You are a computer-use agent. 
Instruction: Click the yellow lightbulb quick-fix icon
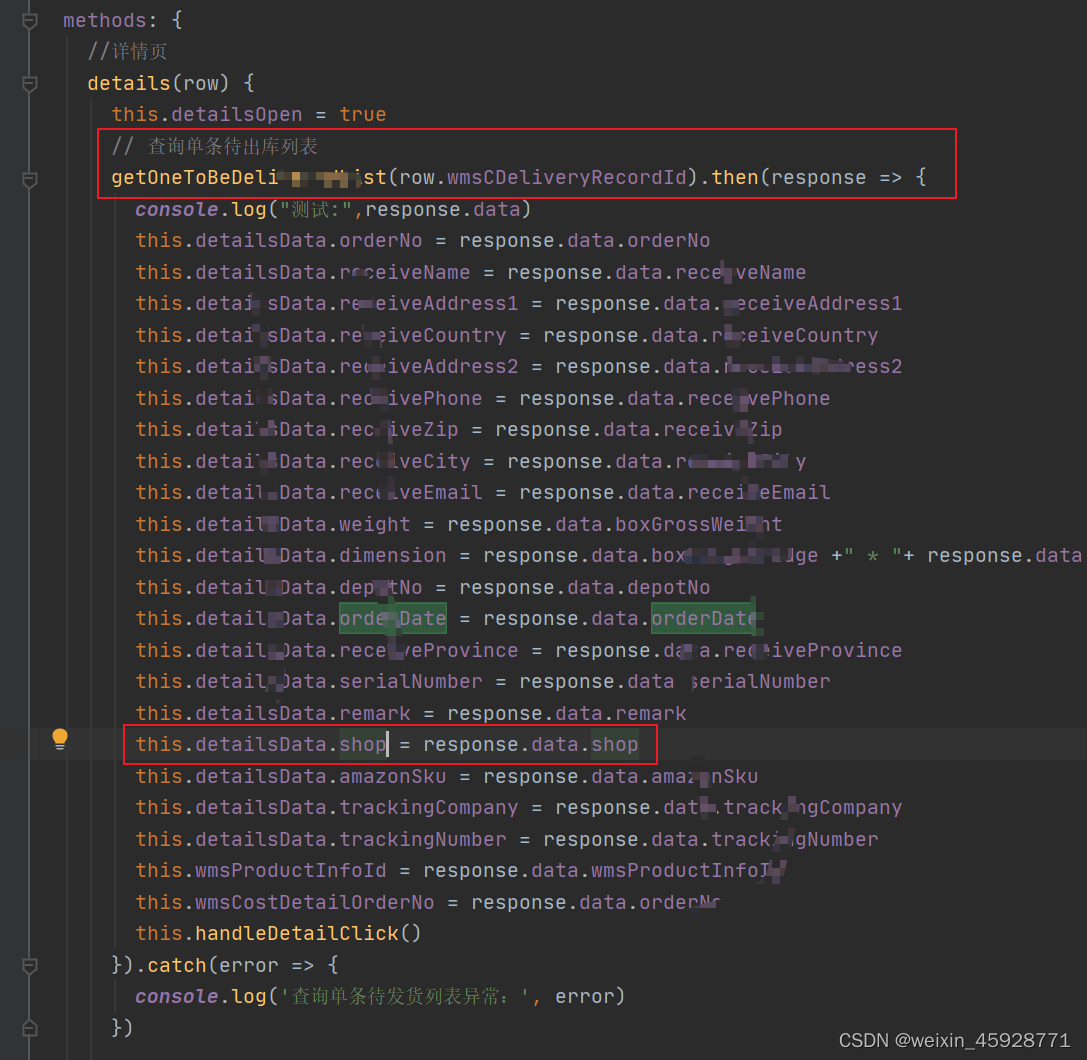point(60,737)
